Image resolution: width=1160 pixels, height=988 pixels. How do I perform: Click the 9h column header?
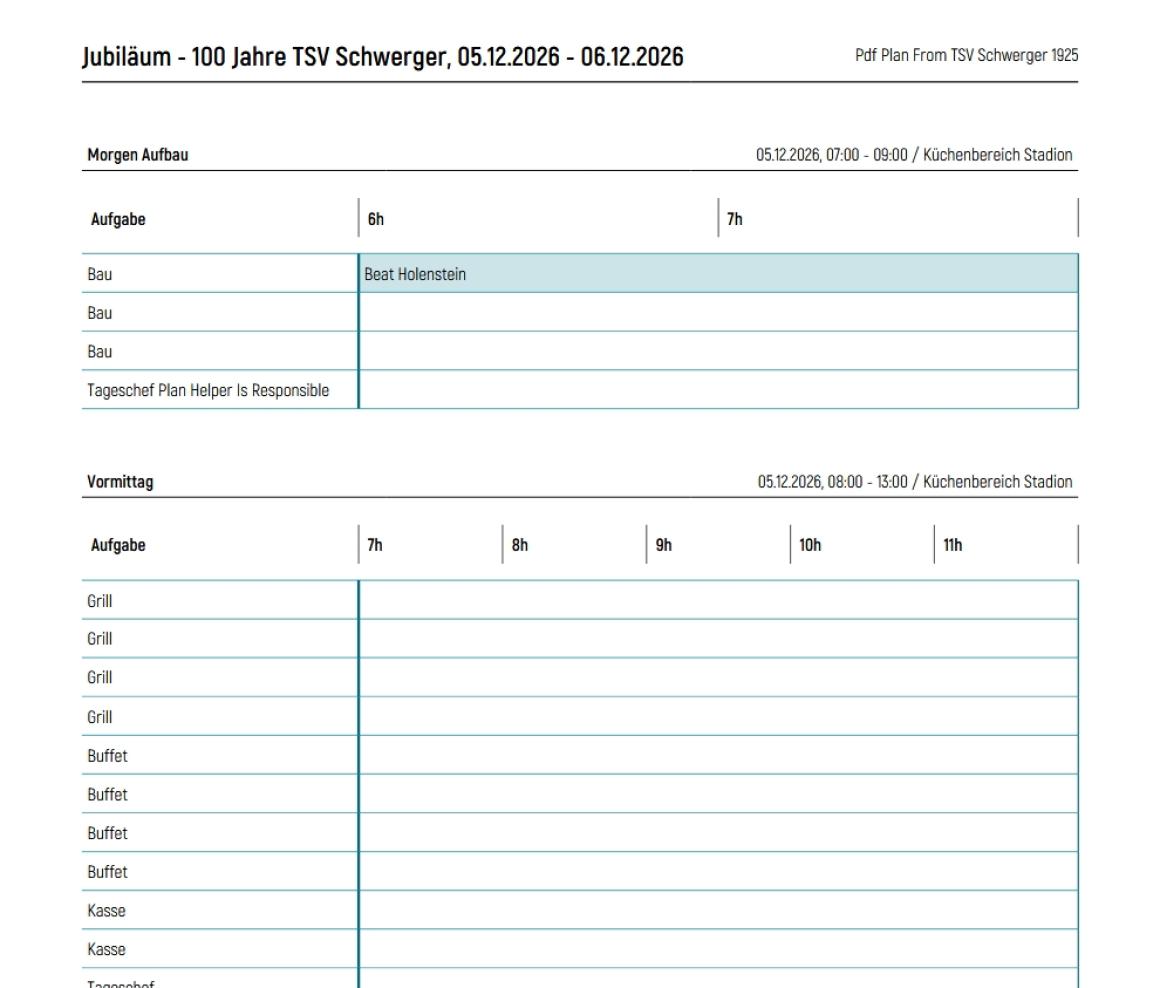click(663, 544)
